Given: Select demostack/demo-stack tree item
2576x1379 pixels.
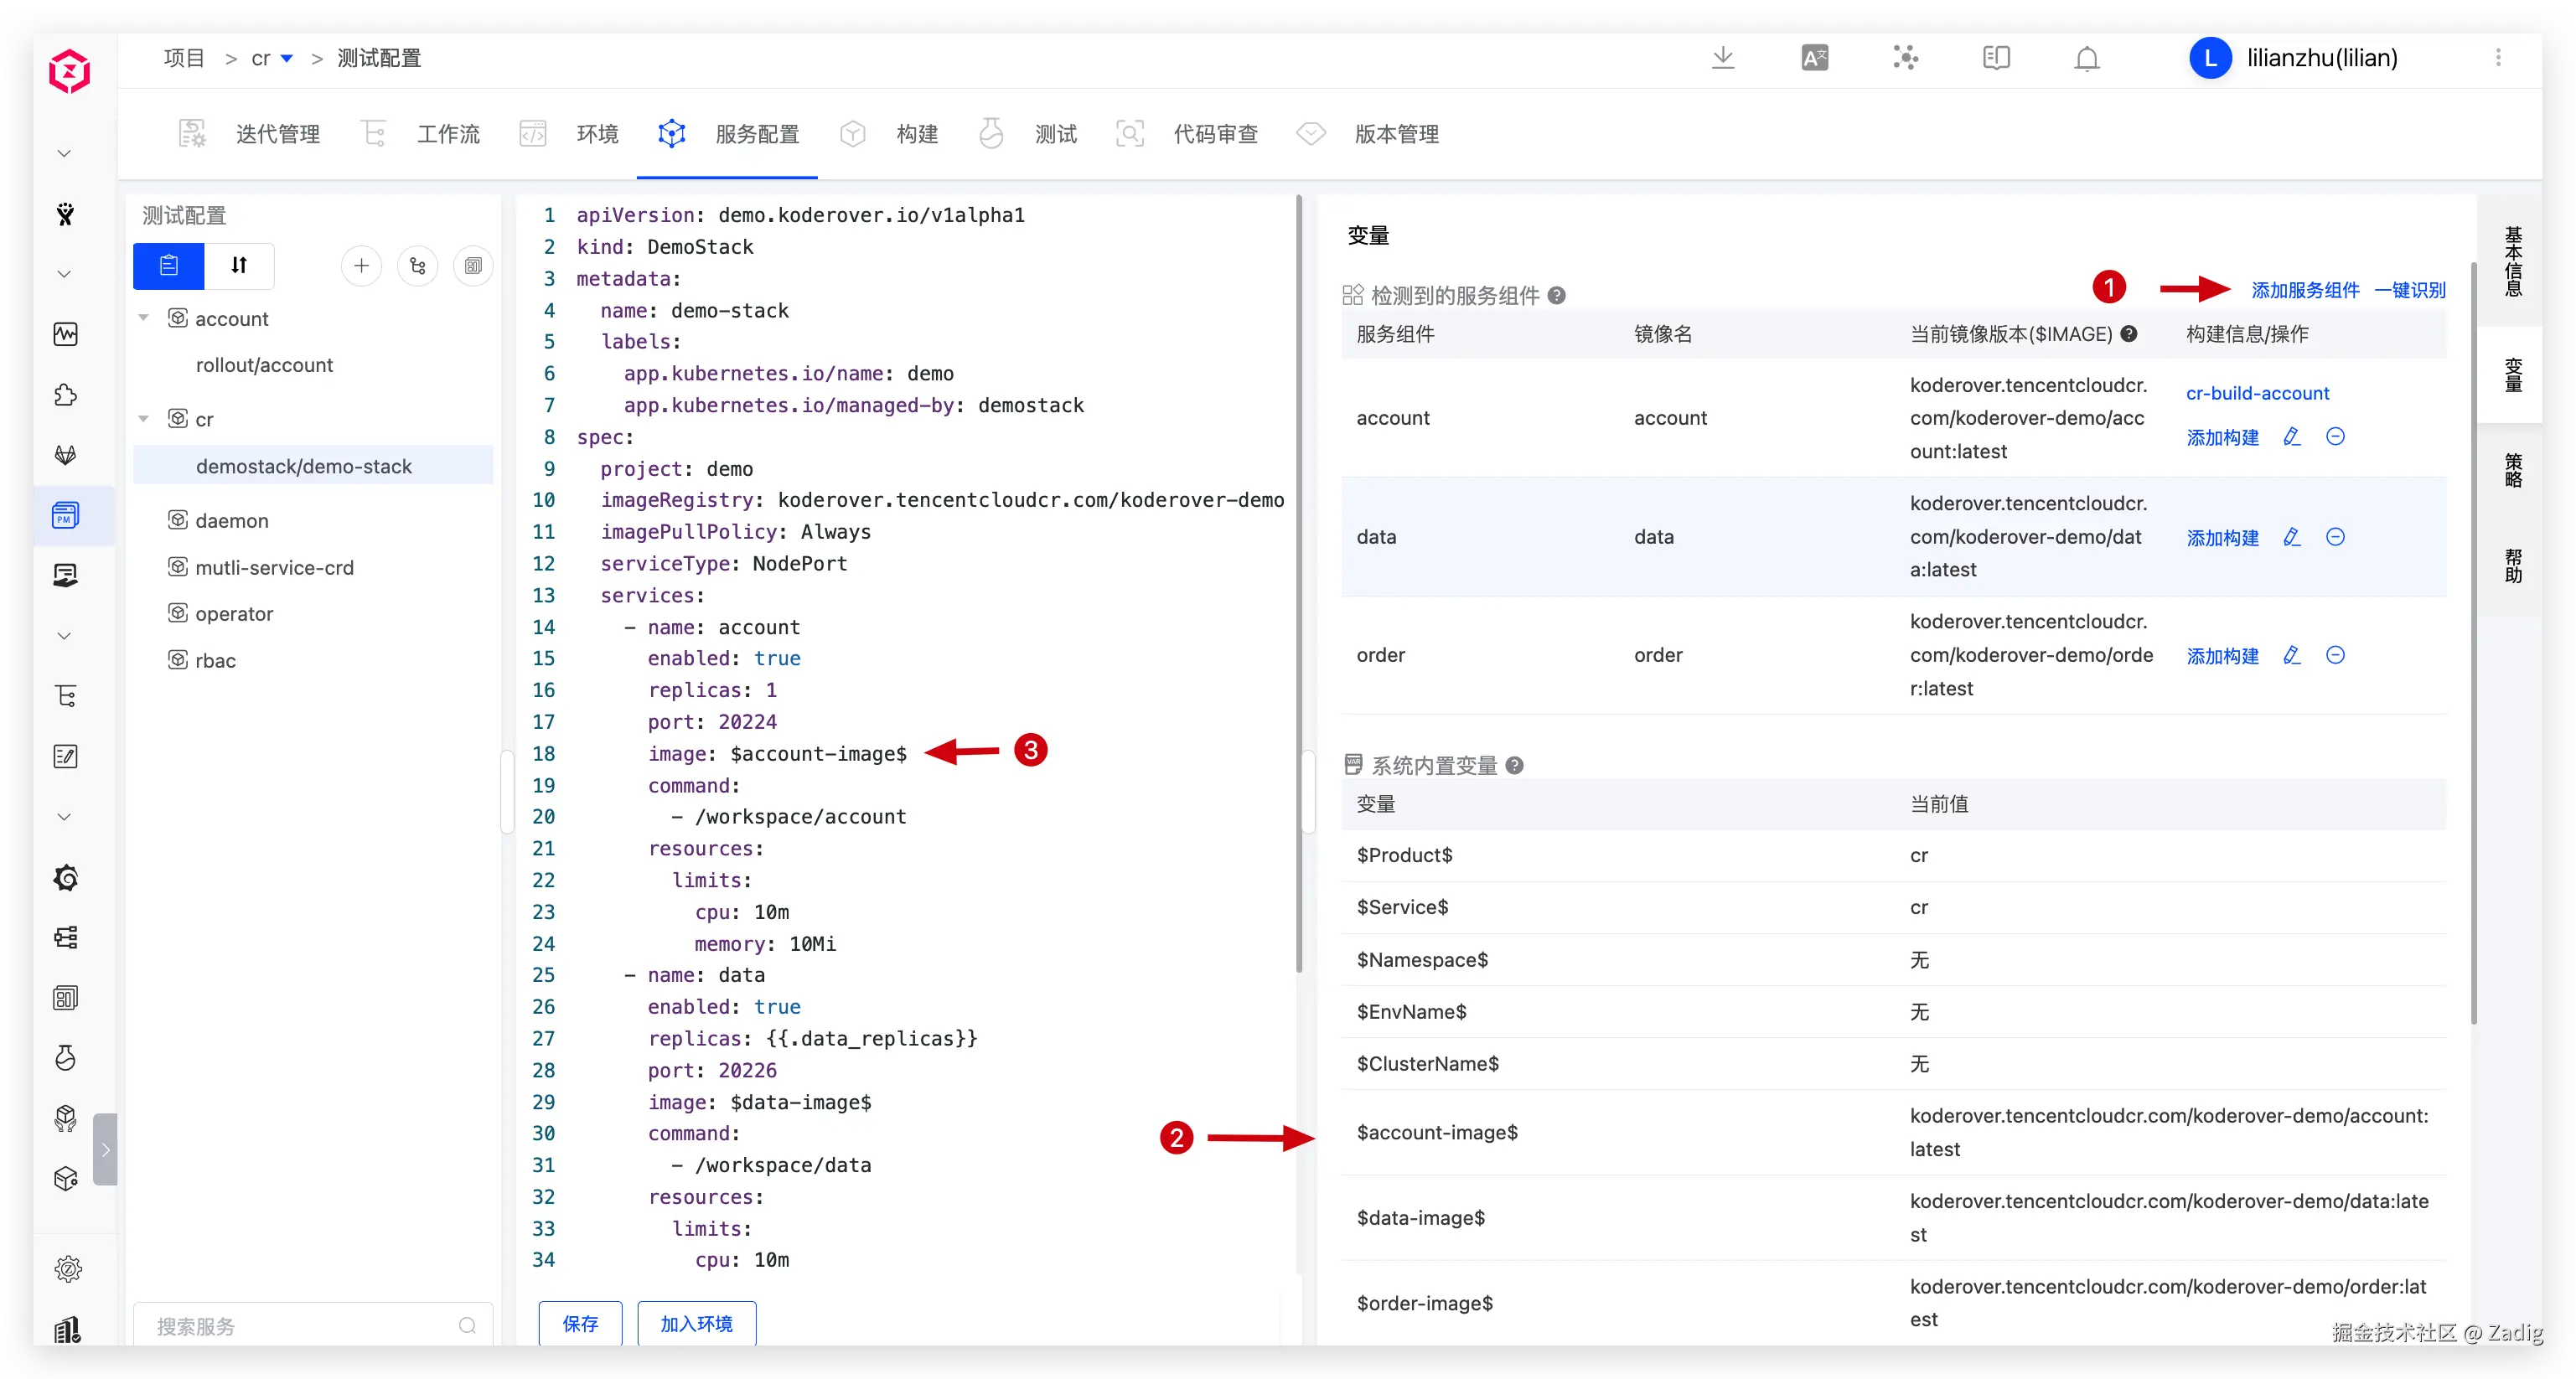Looking at the screenshot, I should [x=313, y=466].
